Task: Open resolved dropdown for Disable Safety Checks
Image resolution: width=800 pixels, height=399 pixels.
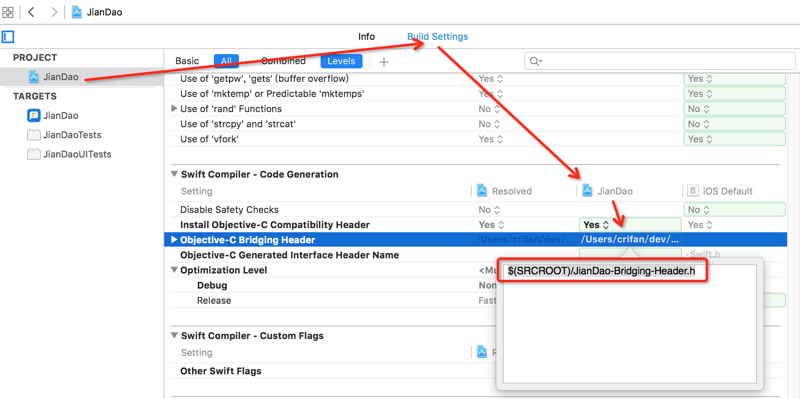Action: click(x=490, y=210)
